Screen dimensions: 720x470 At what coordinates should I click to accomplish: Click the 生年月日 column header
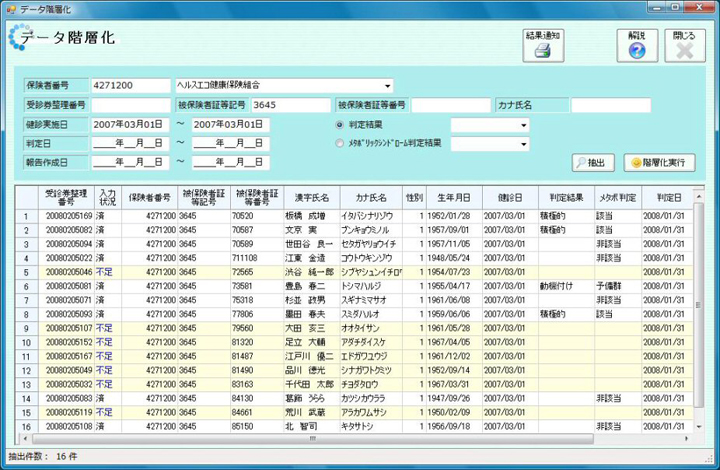coord(454,198)
